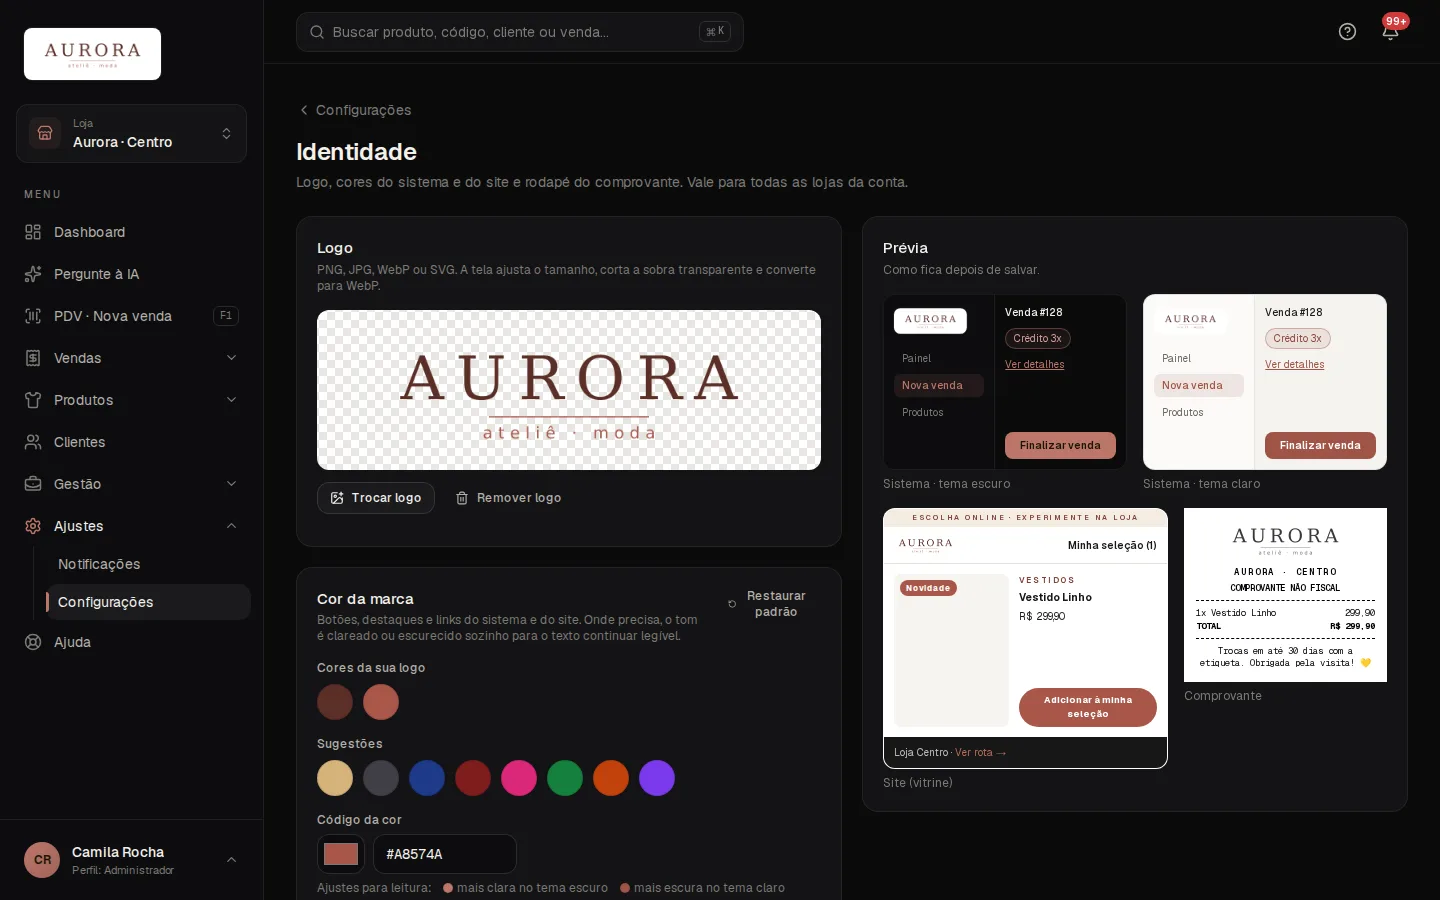
Task: Remove the current logo via trash button
Action: [x=508, y=498]
